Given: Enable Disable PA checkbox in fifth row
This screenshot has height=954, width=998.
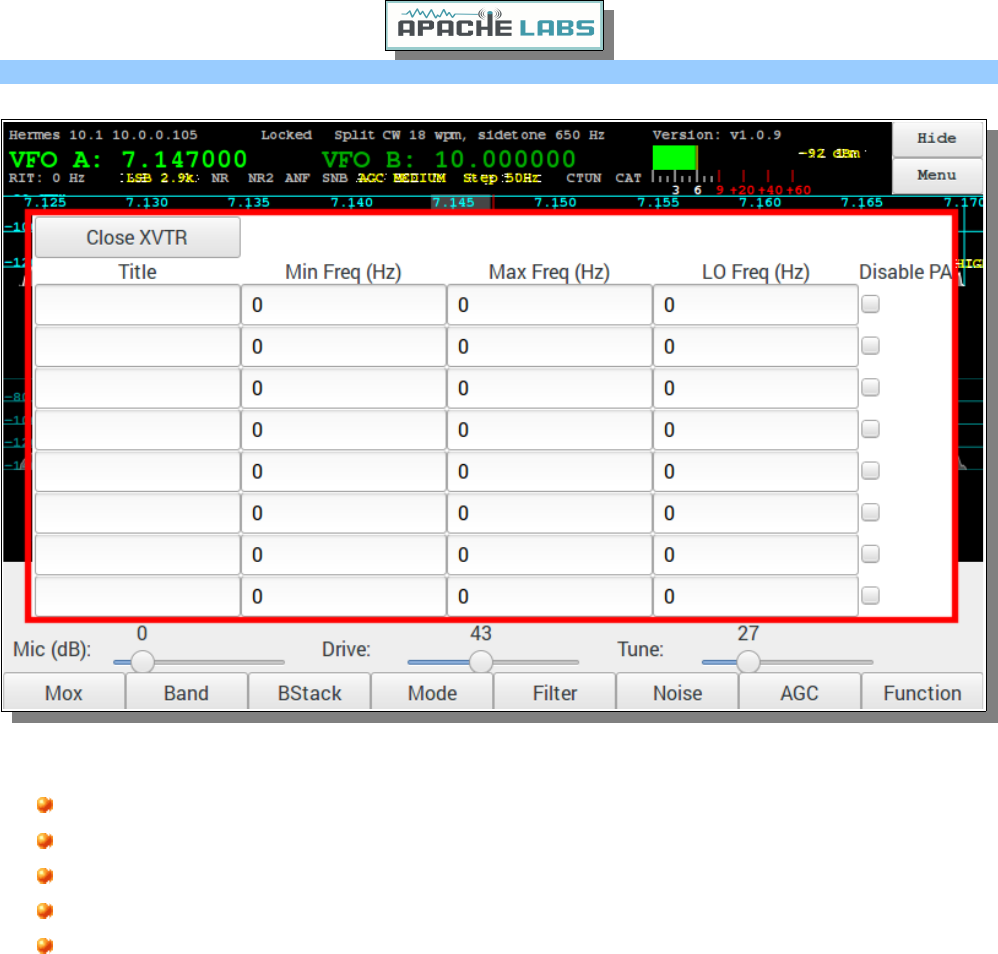Looking at the screenshot, I should (871, 471).
